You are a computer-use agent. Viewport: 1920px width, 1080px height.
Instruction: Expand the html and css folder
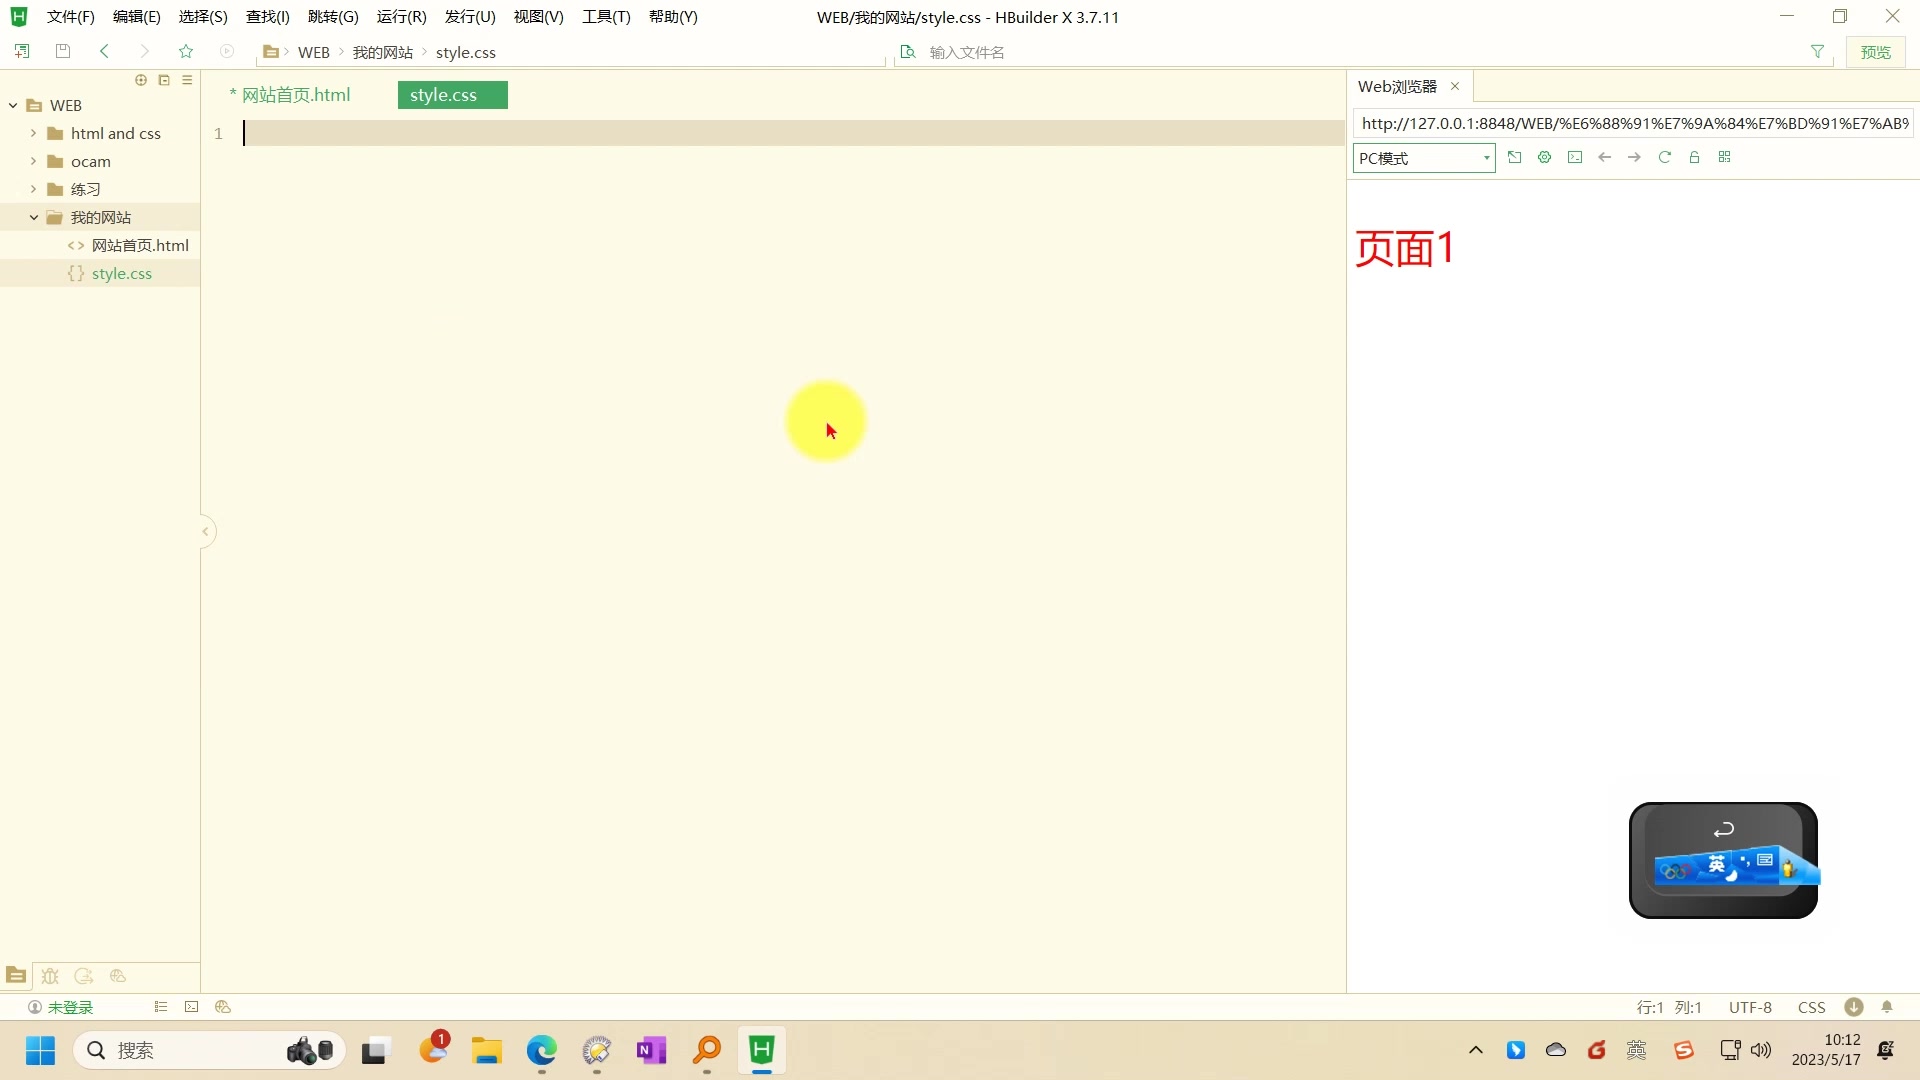pyautogui.click(x=33, y=133)
